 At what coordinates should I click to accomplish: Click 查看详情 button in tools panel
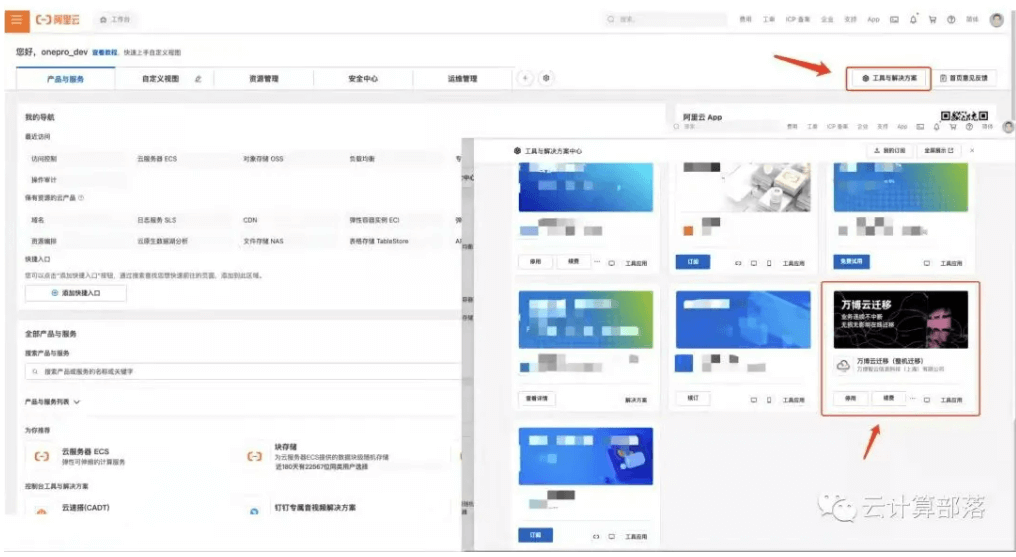coord(537,398)
